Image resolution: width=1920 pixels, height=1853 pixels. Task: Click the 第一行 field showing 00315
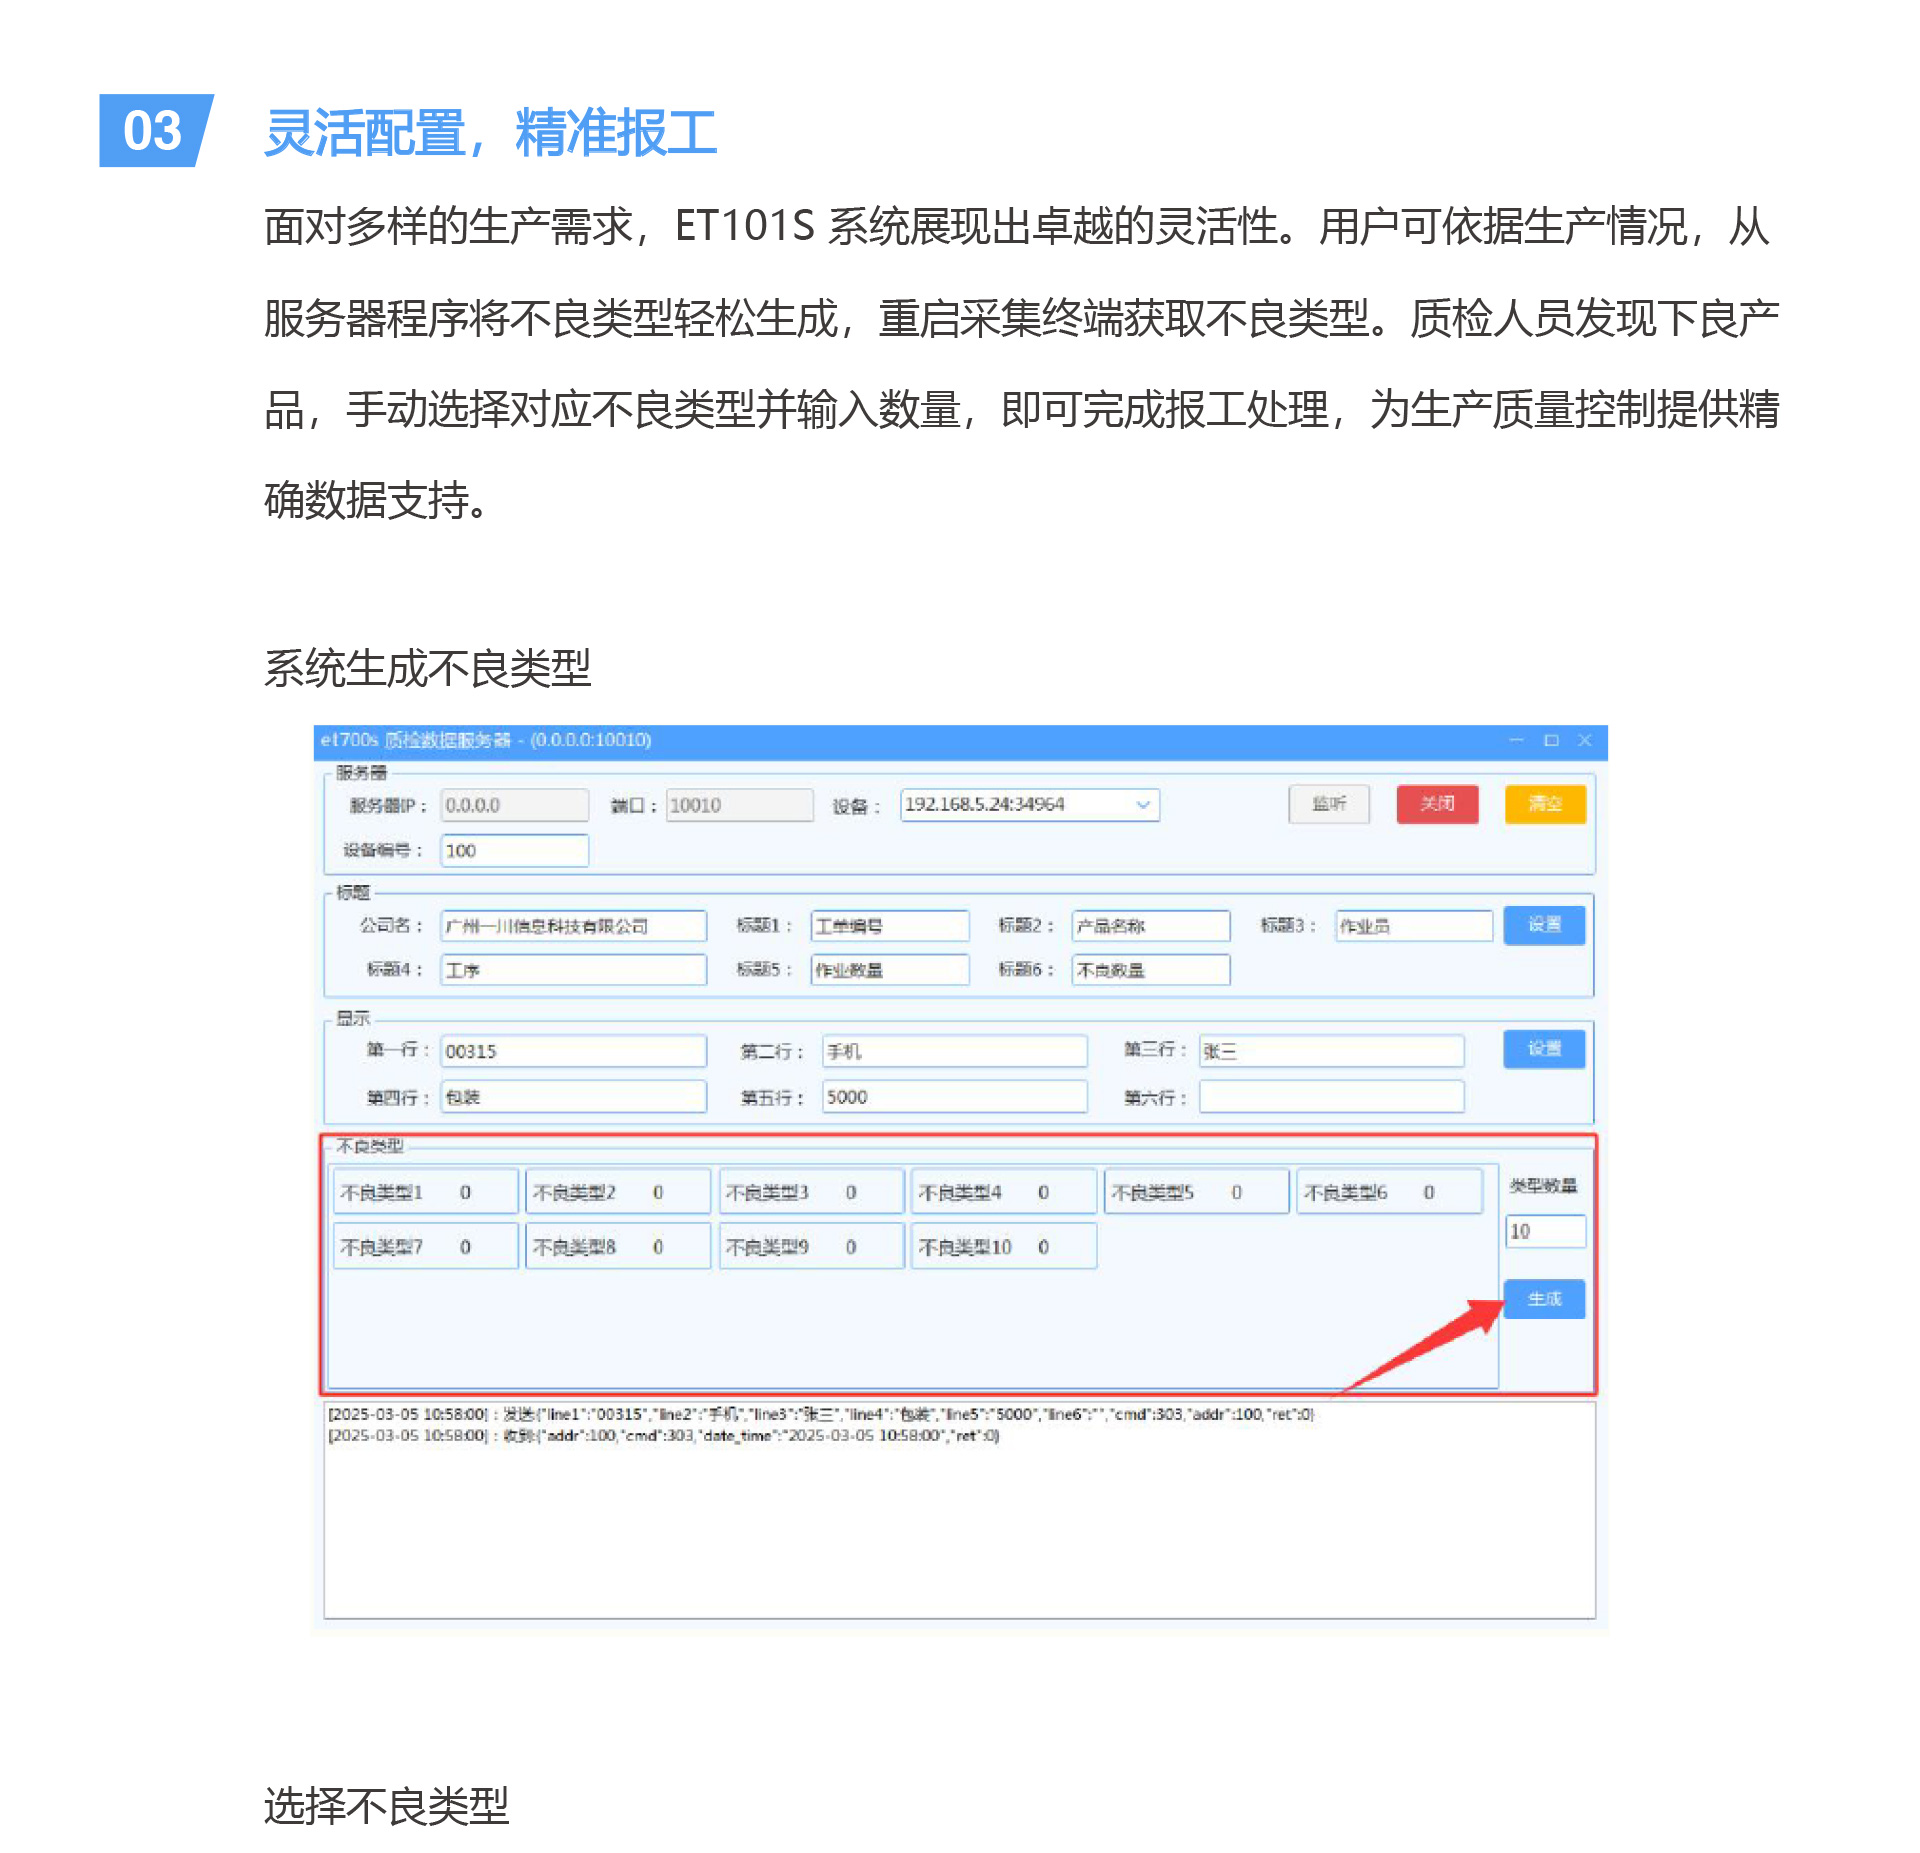[x=574, y=1052]
